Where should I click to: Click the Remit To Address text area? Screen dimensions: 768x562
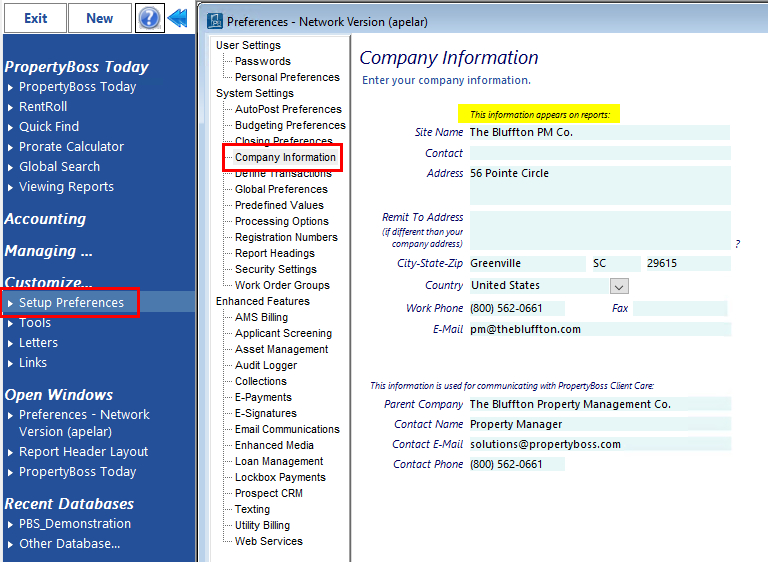[x=600, y=230]
